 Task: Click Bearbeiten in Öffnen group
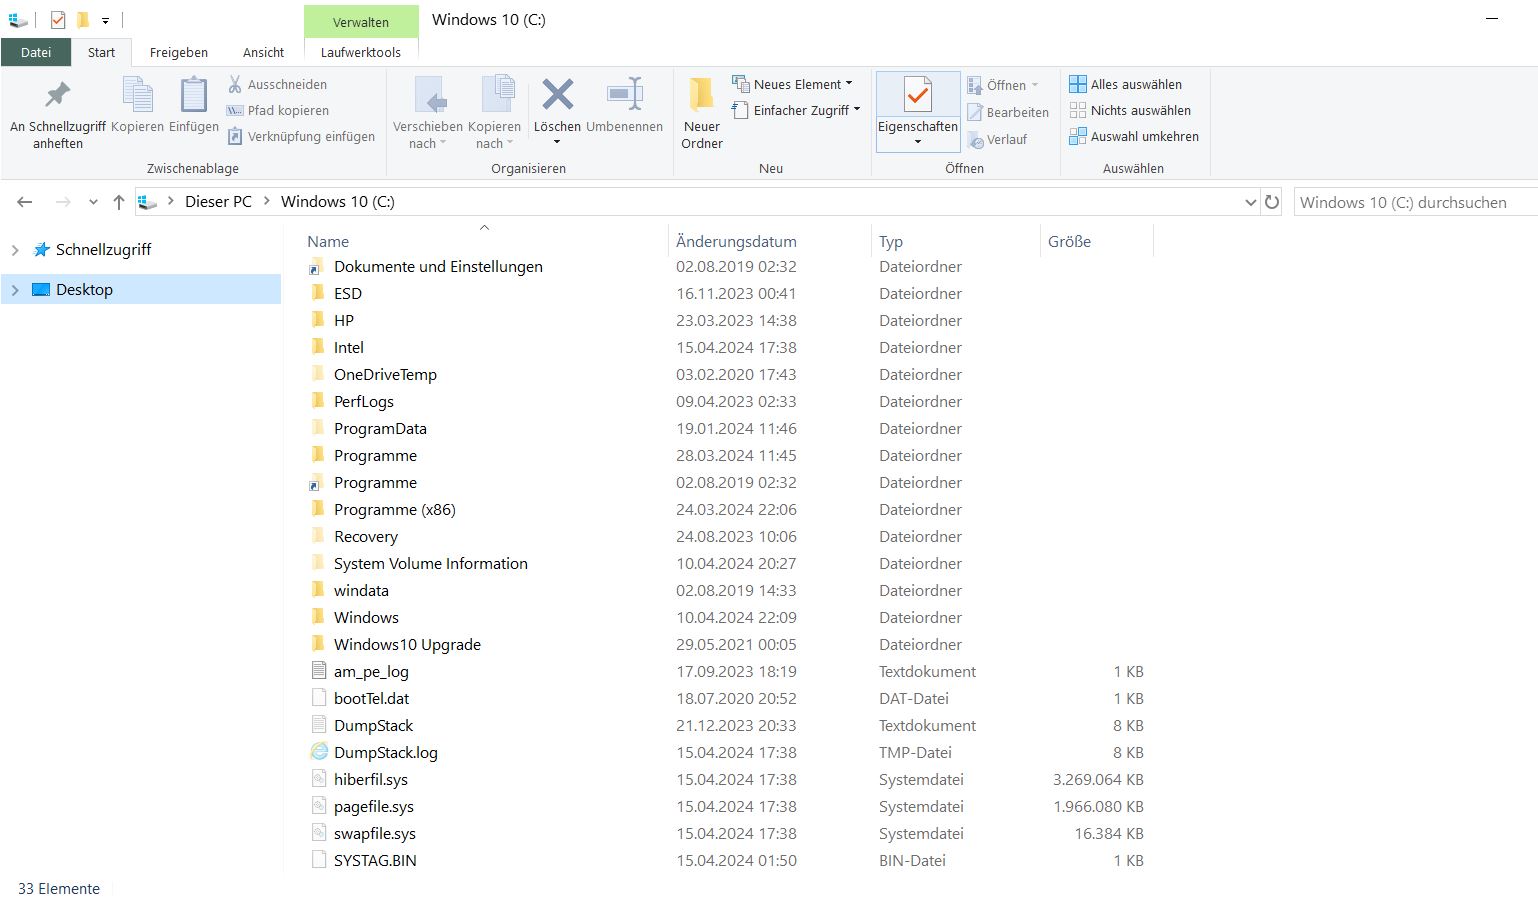point(1008,112)
